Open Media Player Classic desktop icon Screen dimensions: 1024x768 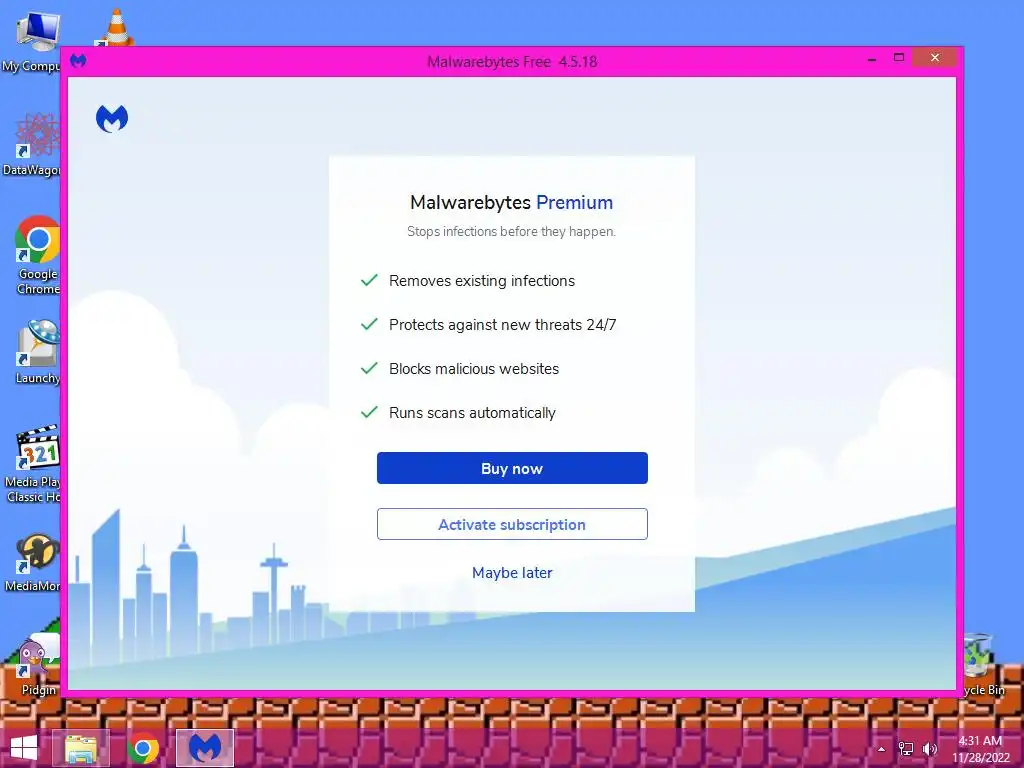point(34,464)
